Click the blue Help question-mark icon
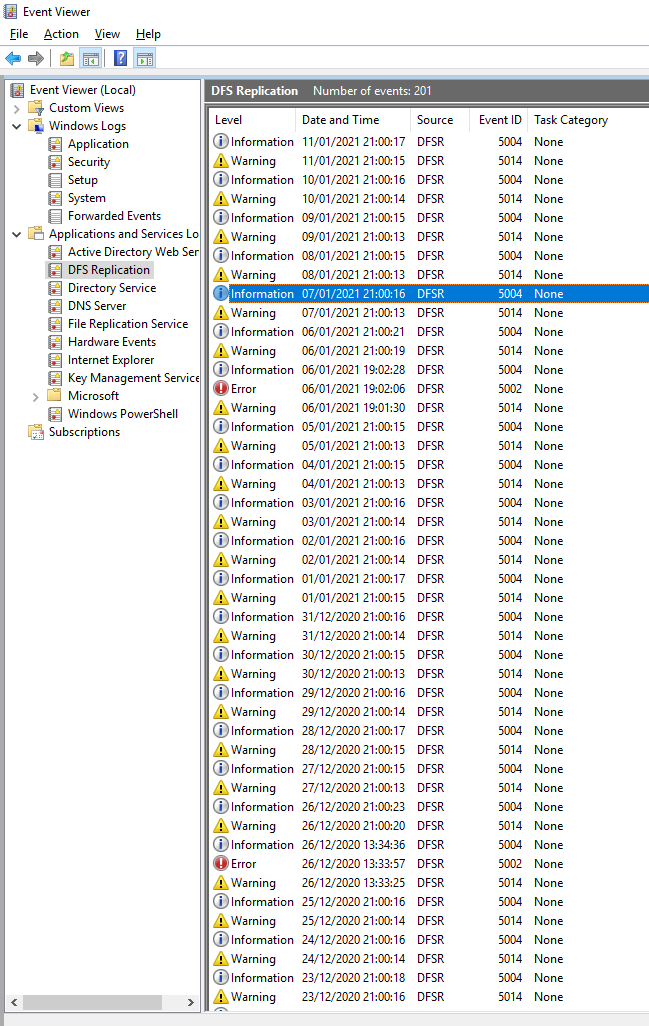 [120, 59]
